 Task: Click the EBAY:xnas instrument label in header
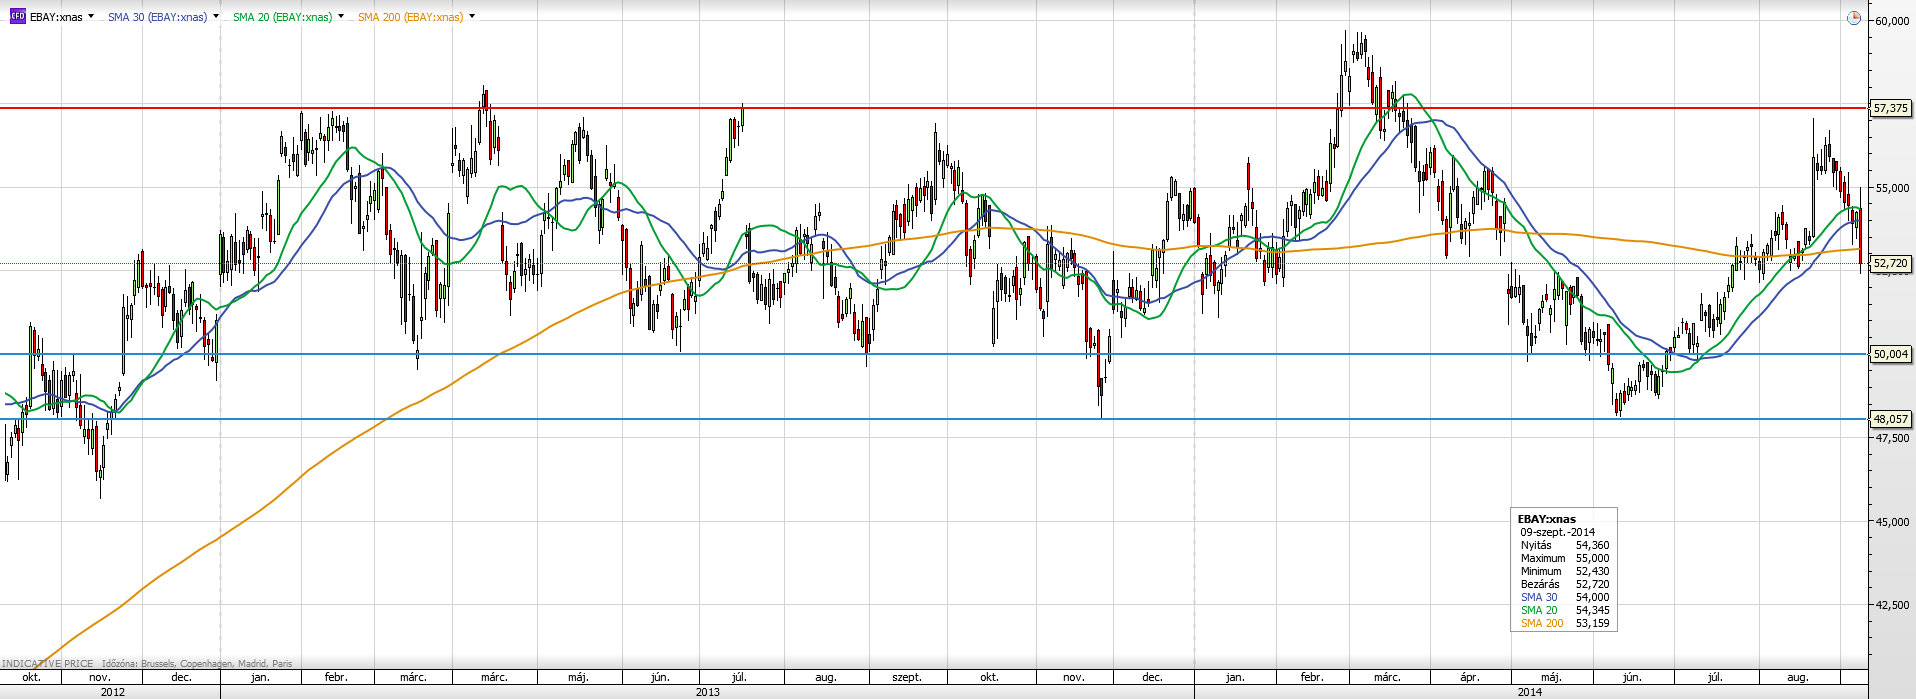click(x=56, y=17)
